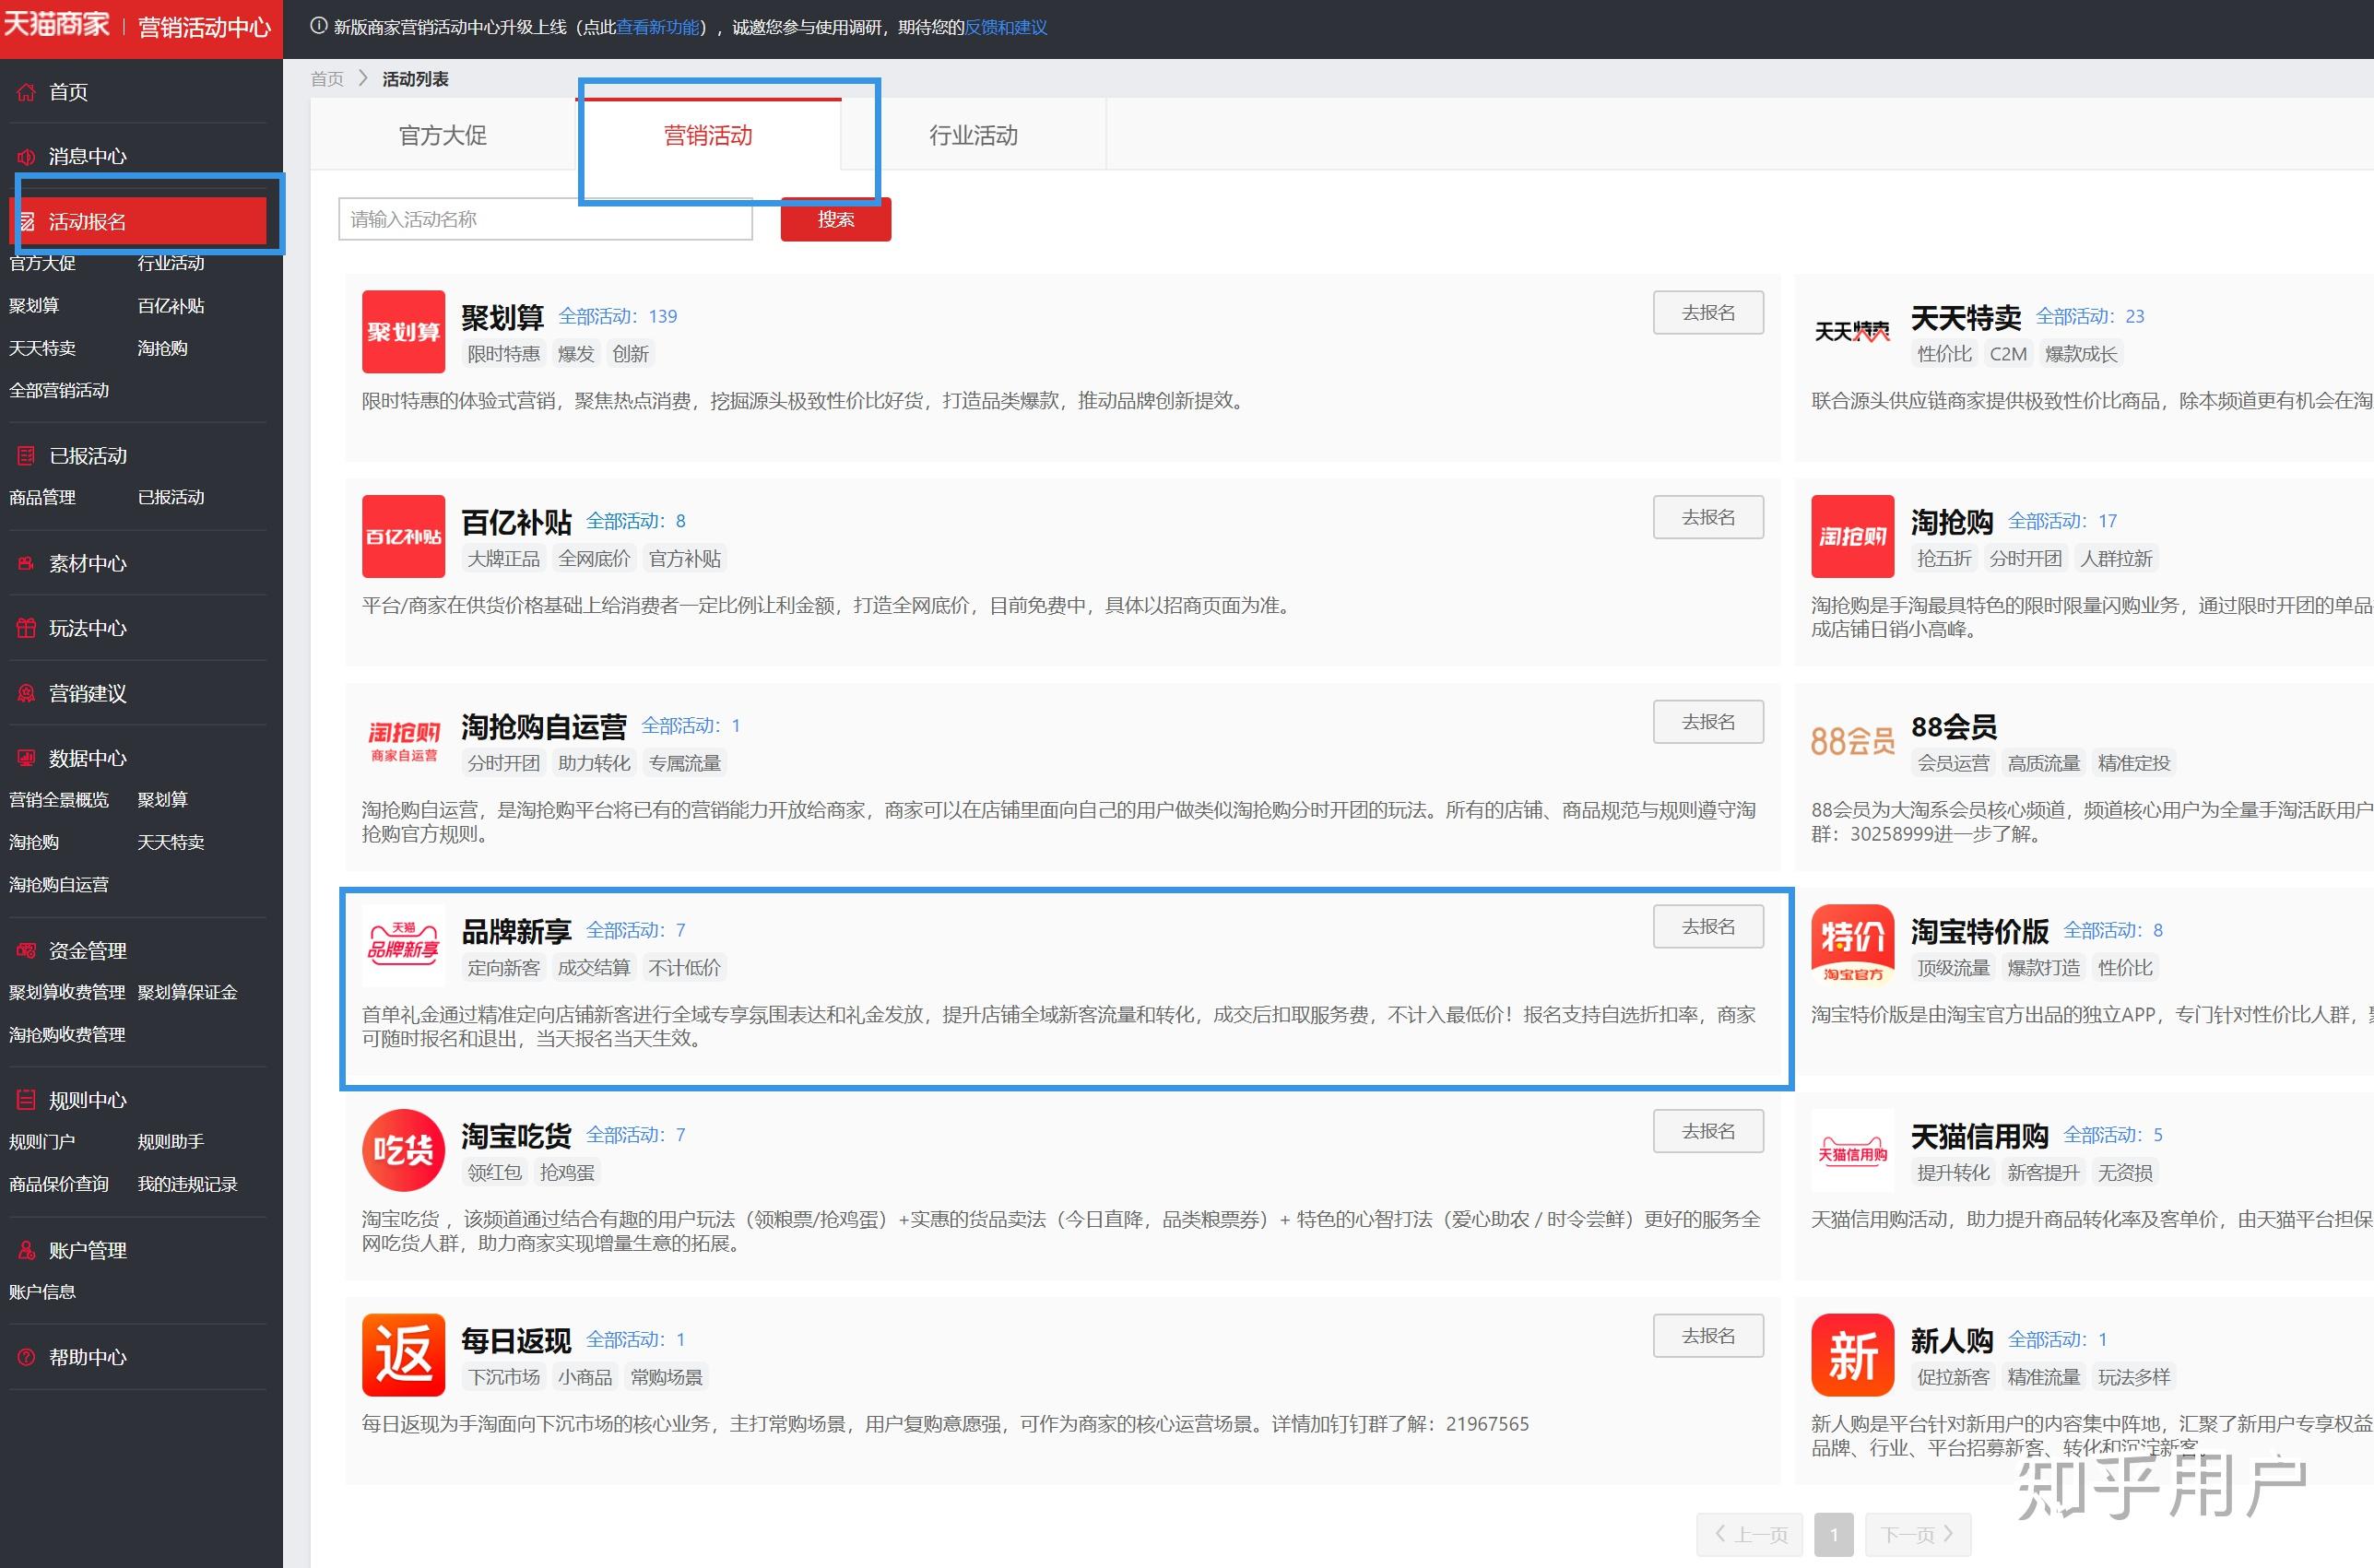Open 淘抢购收费管理 in the sidebar
The image size is (2374, 1568).
pos(67,1035)
